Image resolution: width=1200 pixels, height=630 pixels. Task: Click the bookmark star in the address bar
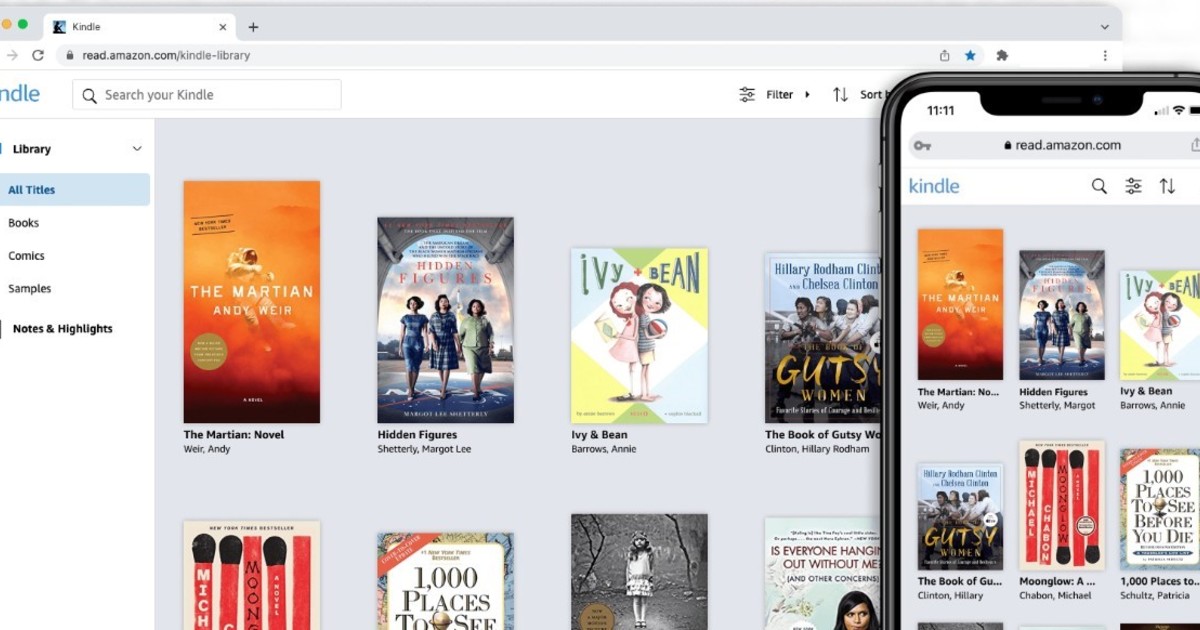(970, 57)
